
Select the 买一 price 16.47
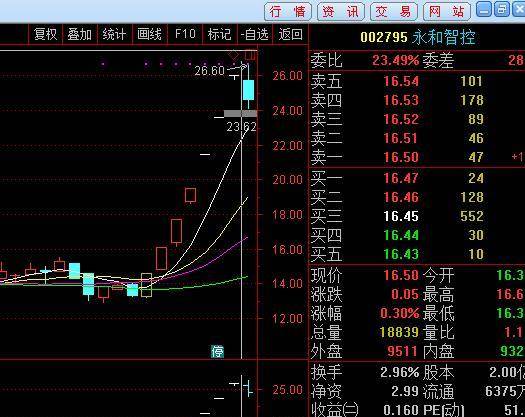(x=401, y=178)
